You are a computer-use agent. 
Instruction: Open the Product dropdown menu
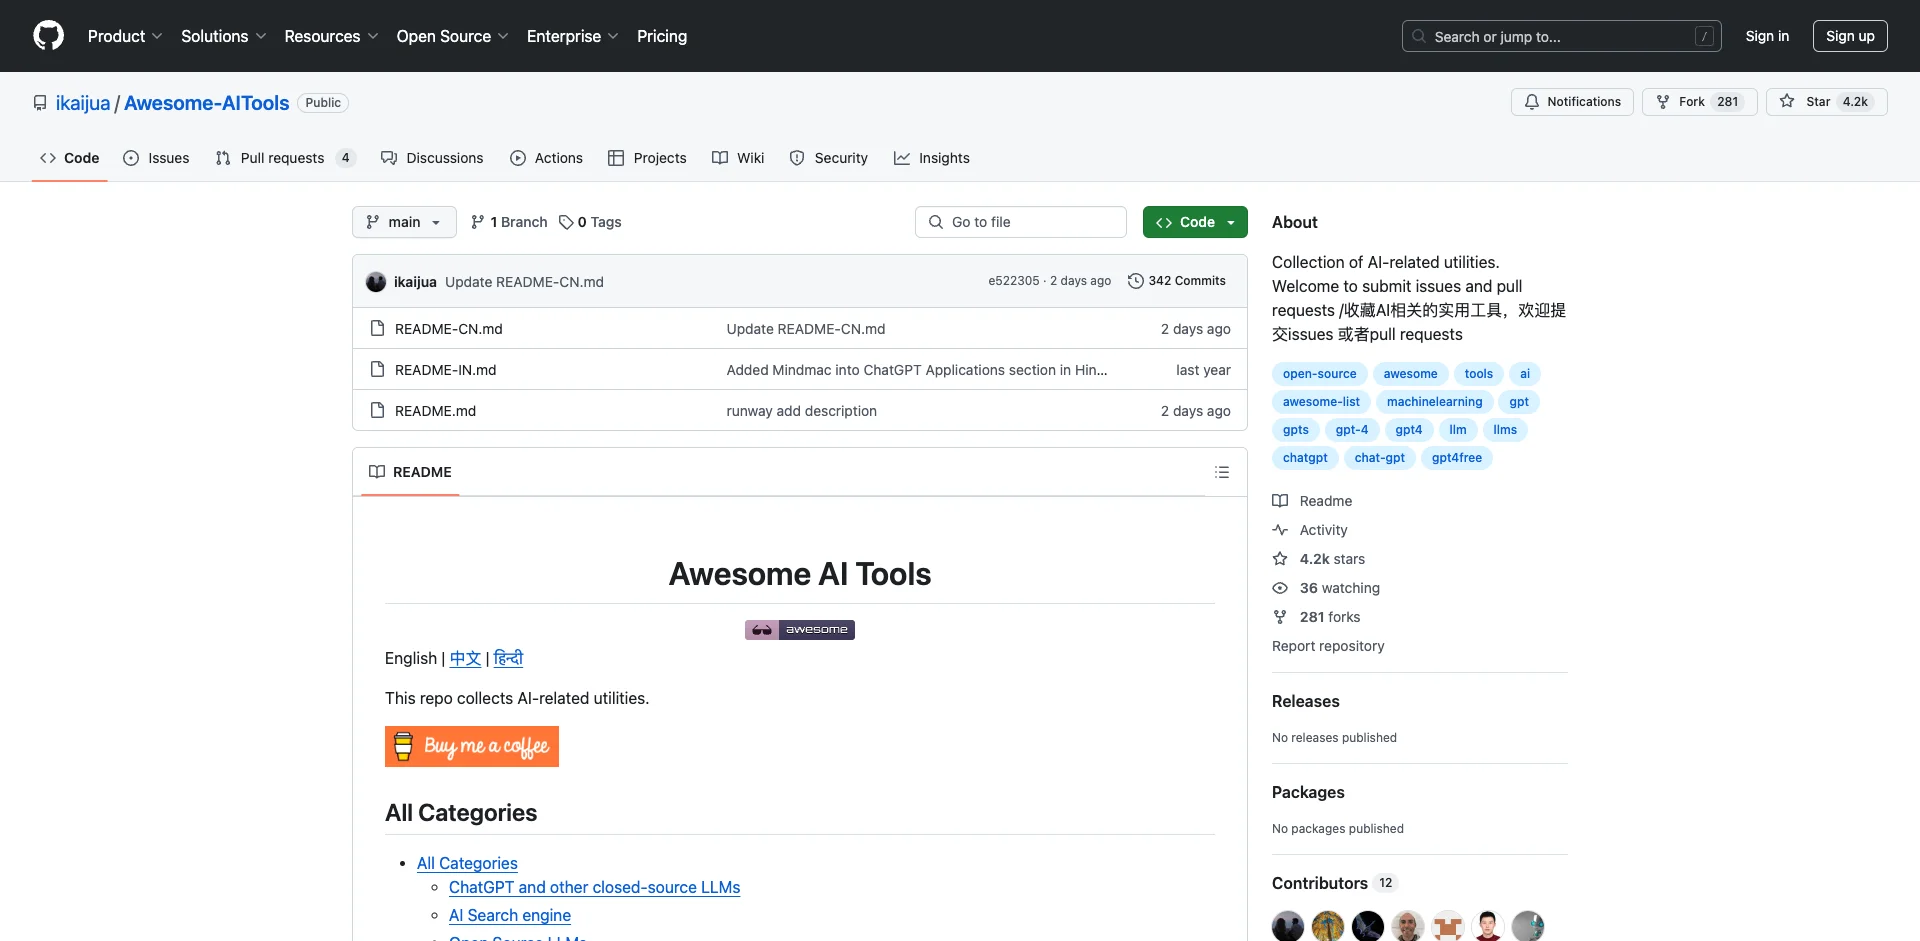[125, 36]
